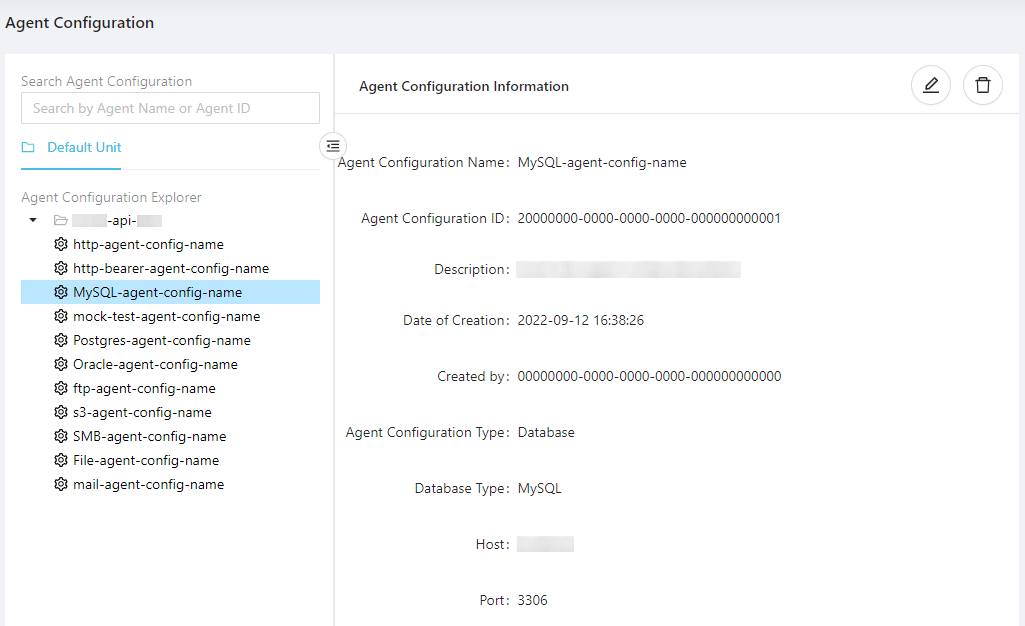1025x626 pixels.
Task: Click the Agent Configuration ID value
Action: [x=649, y=218]
